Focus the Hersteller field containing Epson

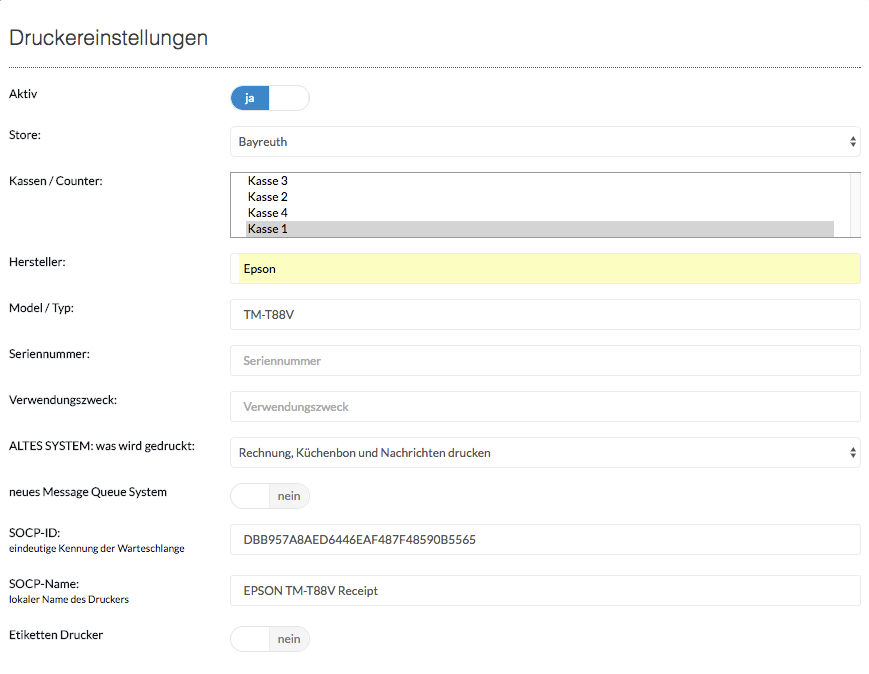click(x=545, y=269)
